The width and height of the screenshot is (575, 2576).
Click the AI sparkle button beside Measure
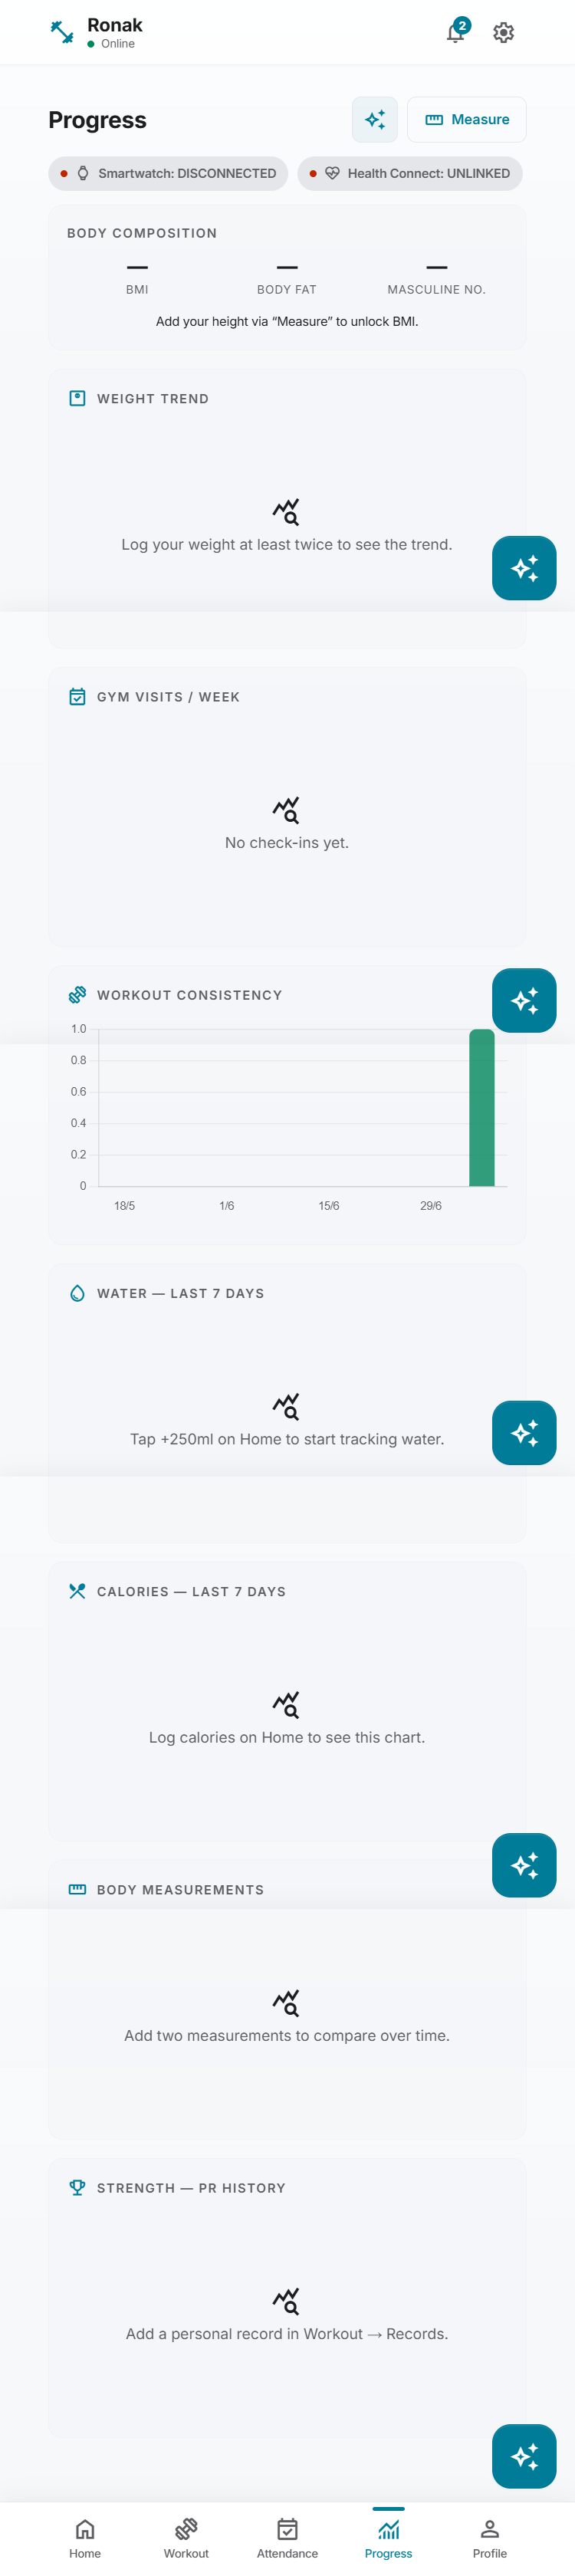375,120
